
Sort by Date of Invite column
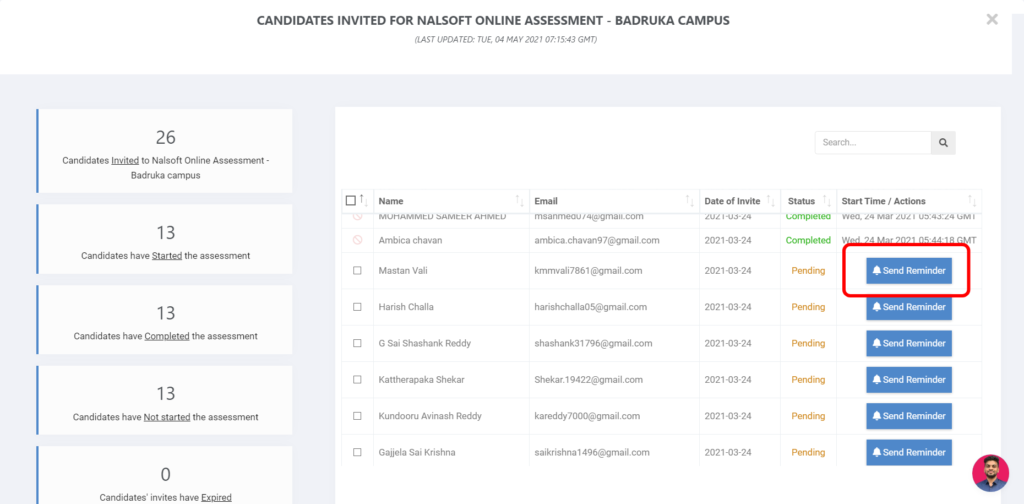[771, 200]
